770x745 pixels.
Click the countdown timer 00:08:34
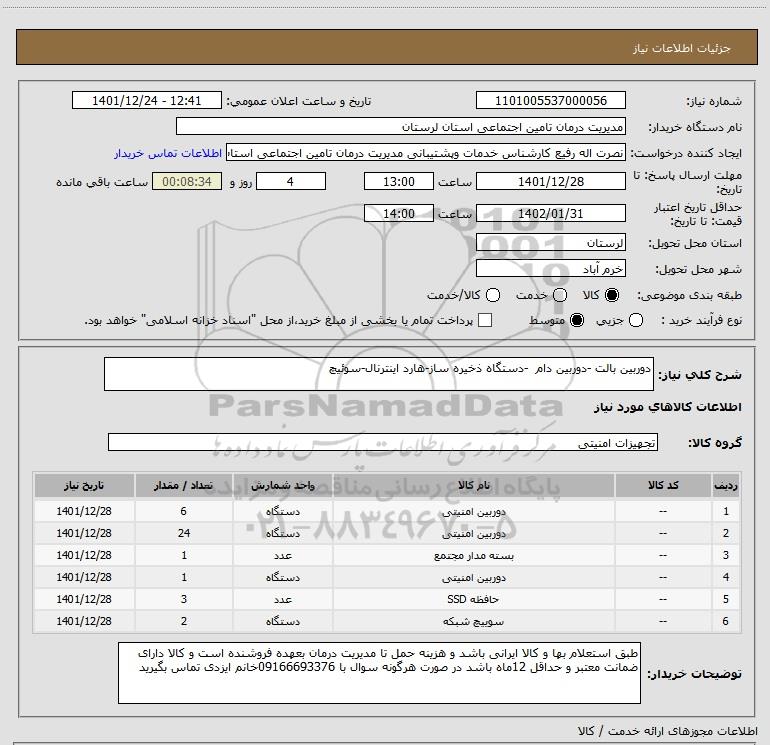[187, 182]
